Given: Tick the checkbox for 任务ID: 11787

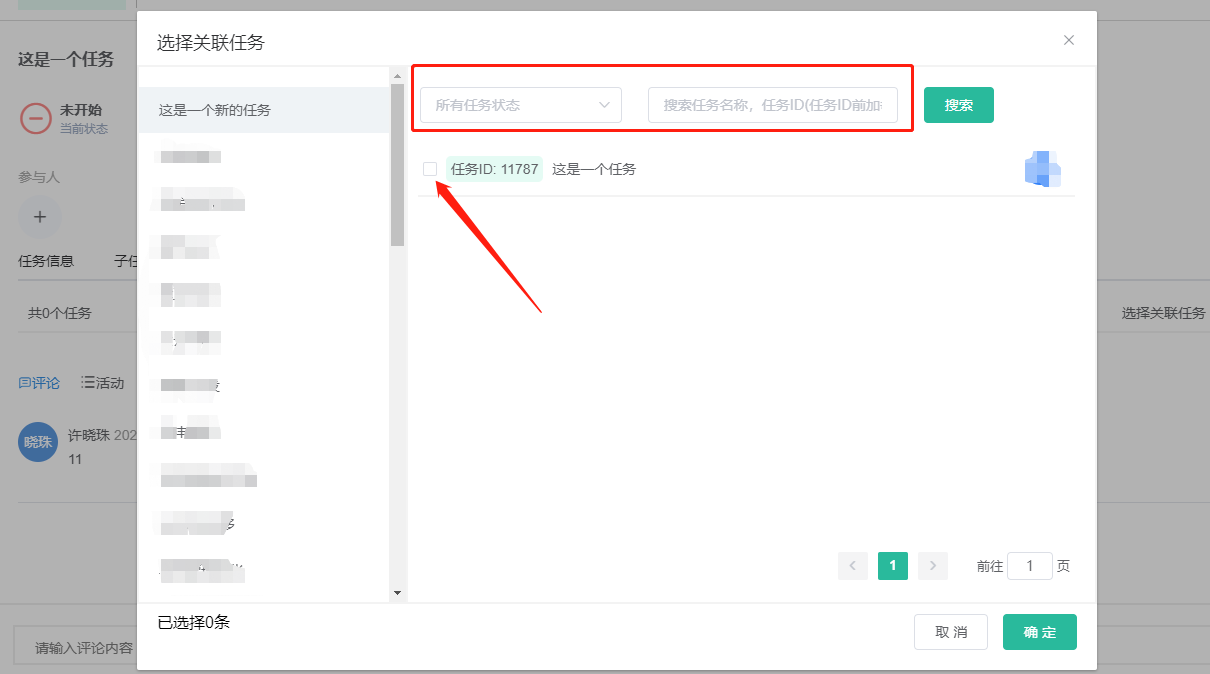Looking at the screenshot, I should tap(430, 169).
